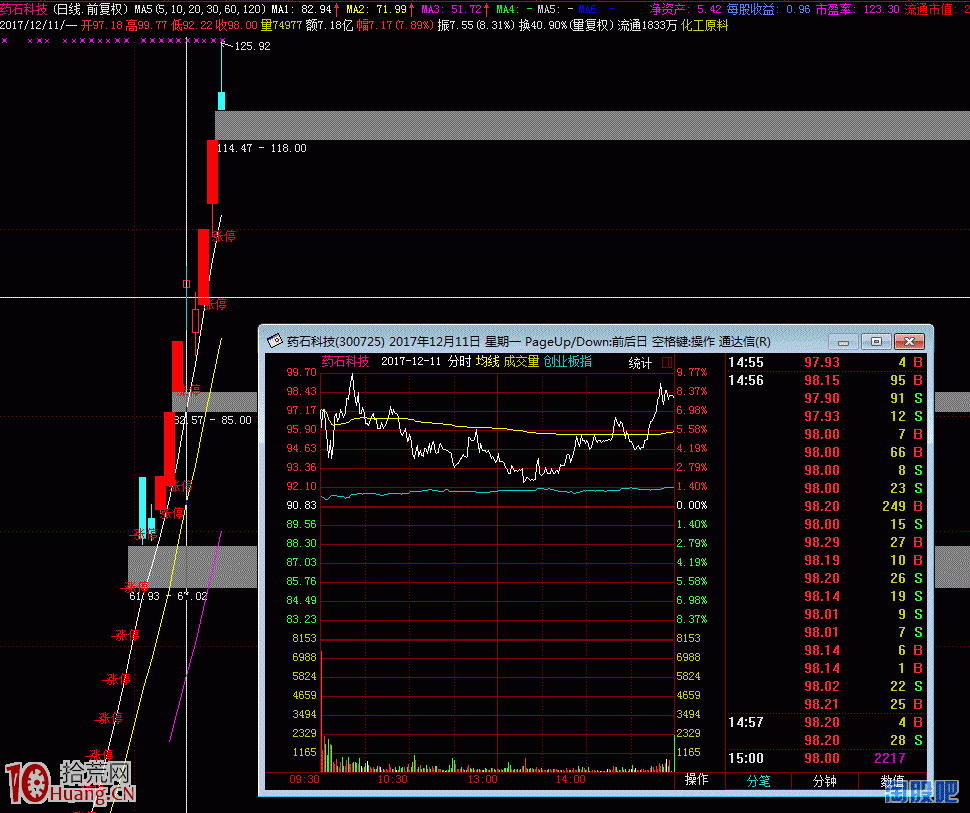
Task: Switch to the 分笔 tab
Action: coord(758,781)
